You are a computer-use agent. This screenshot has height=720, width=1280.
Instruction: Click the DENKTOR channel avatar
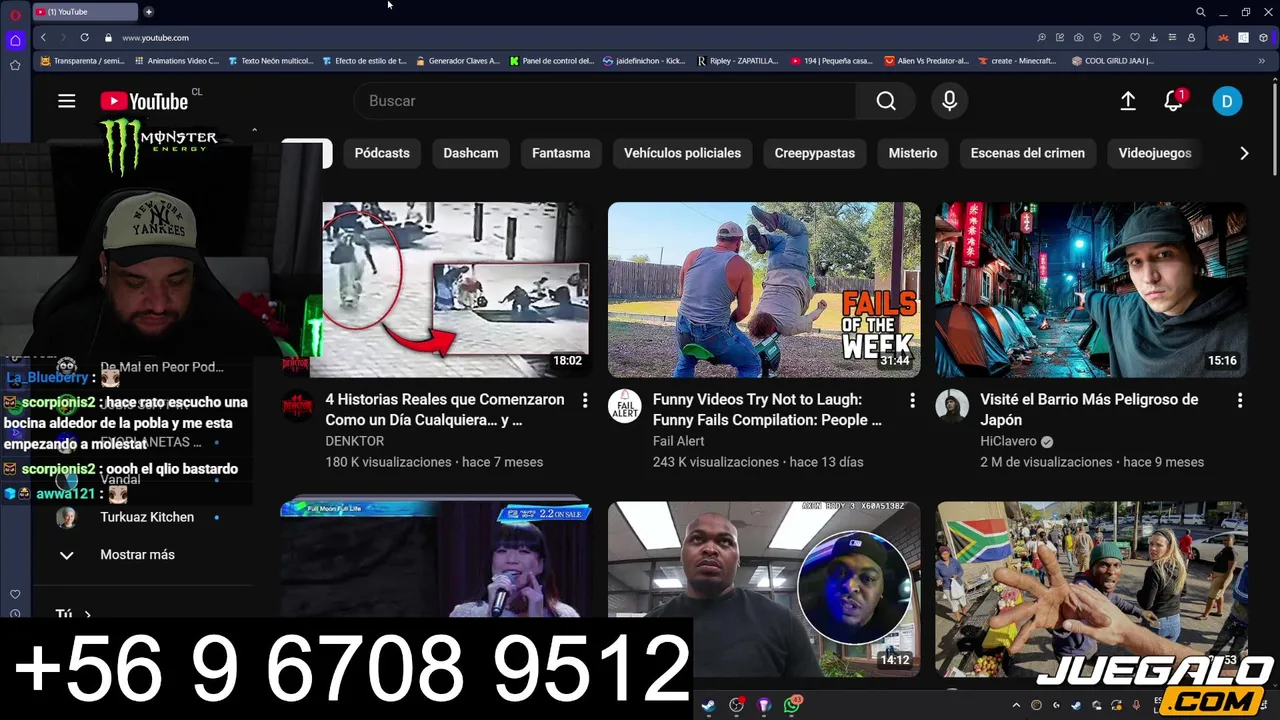pos(297,406)
